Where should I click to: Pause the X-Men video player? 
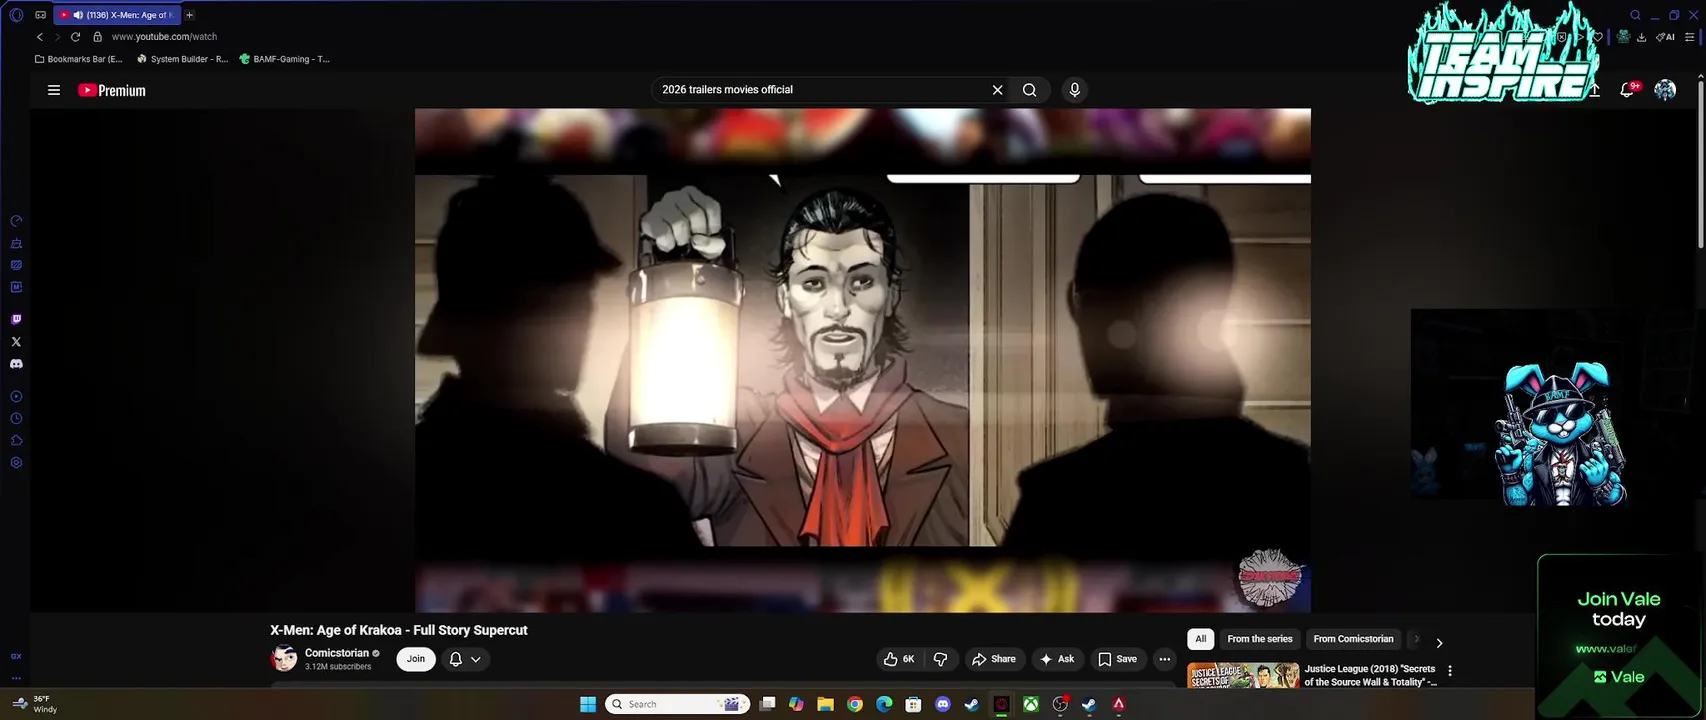coord(862,360)
